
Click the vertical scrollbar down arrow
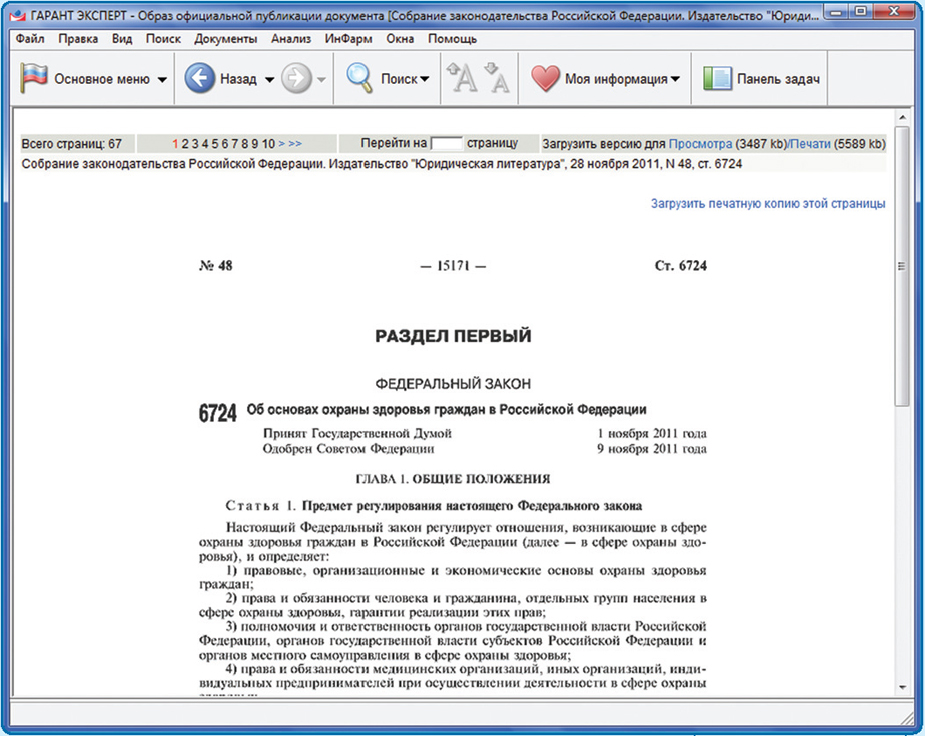coord(902,687)
